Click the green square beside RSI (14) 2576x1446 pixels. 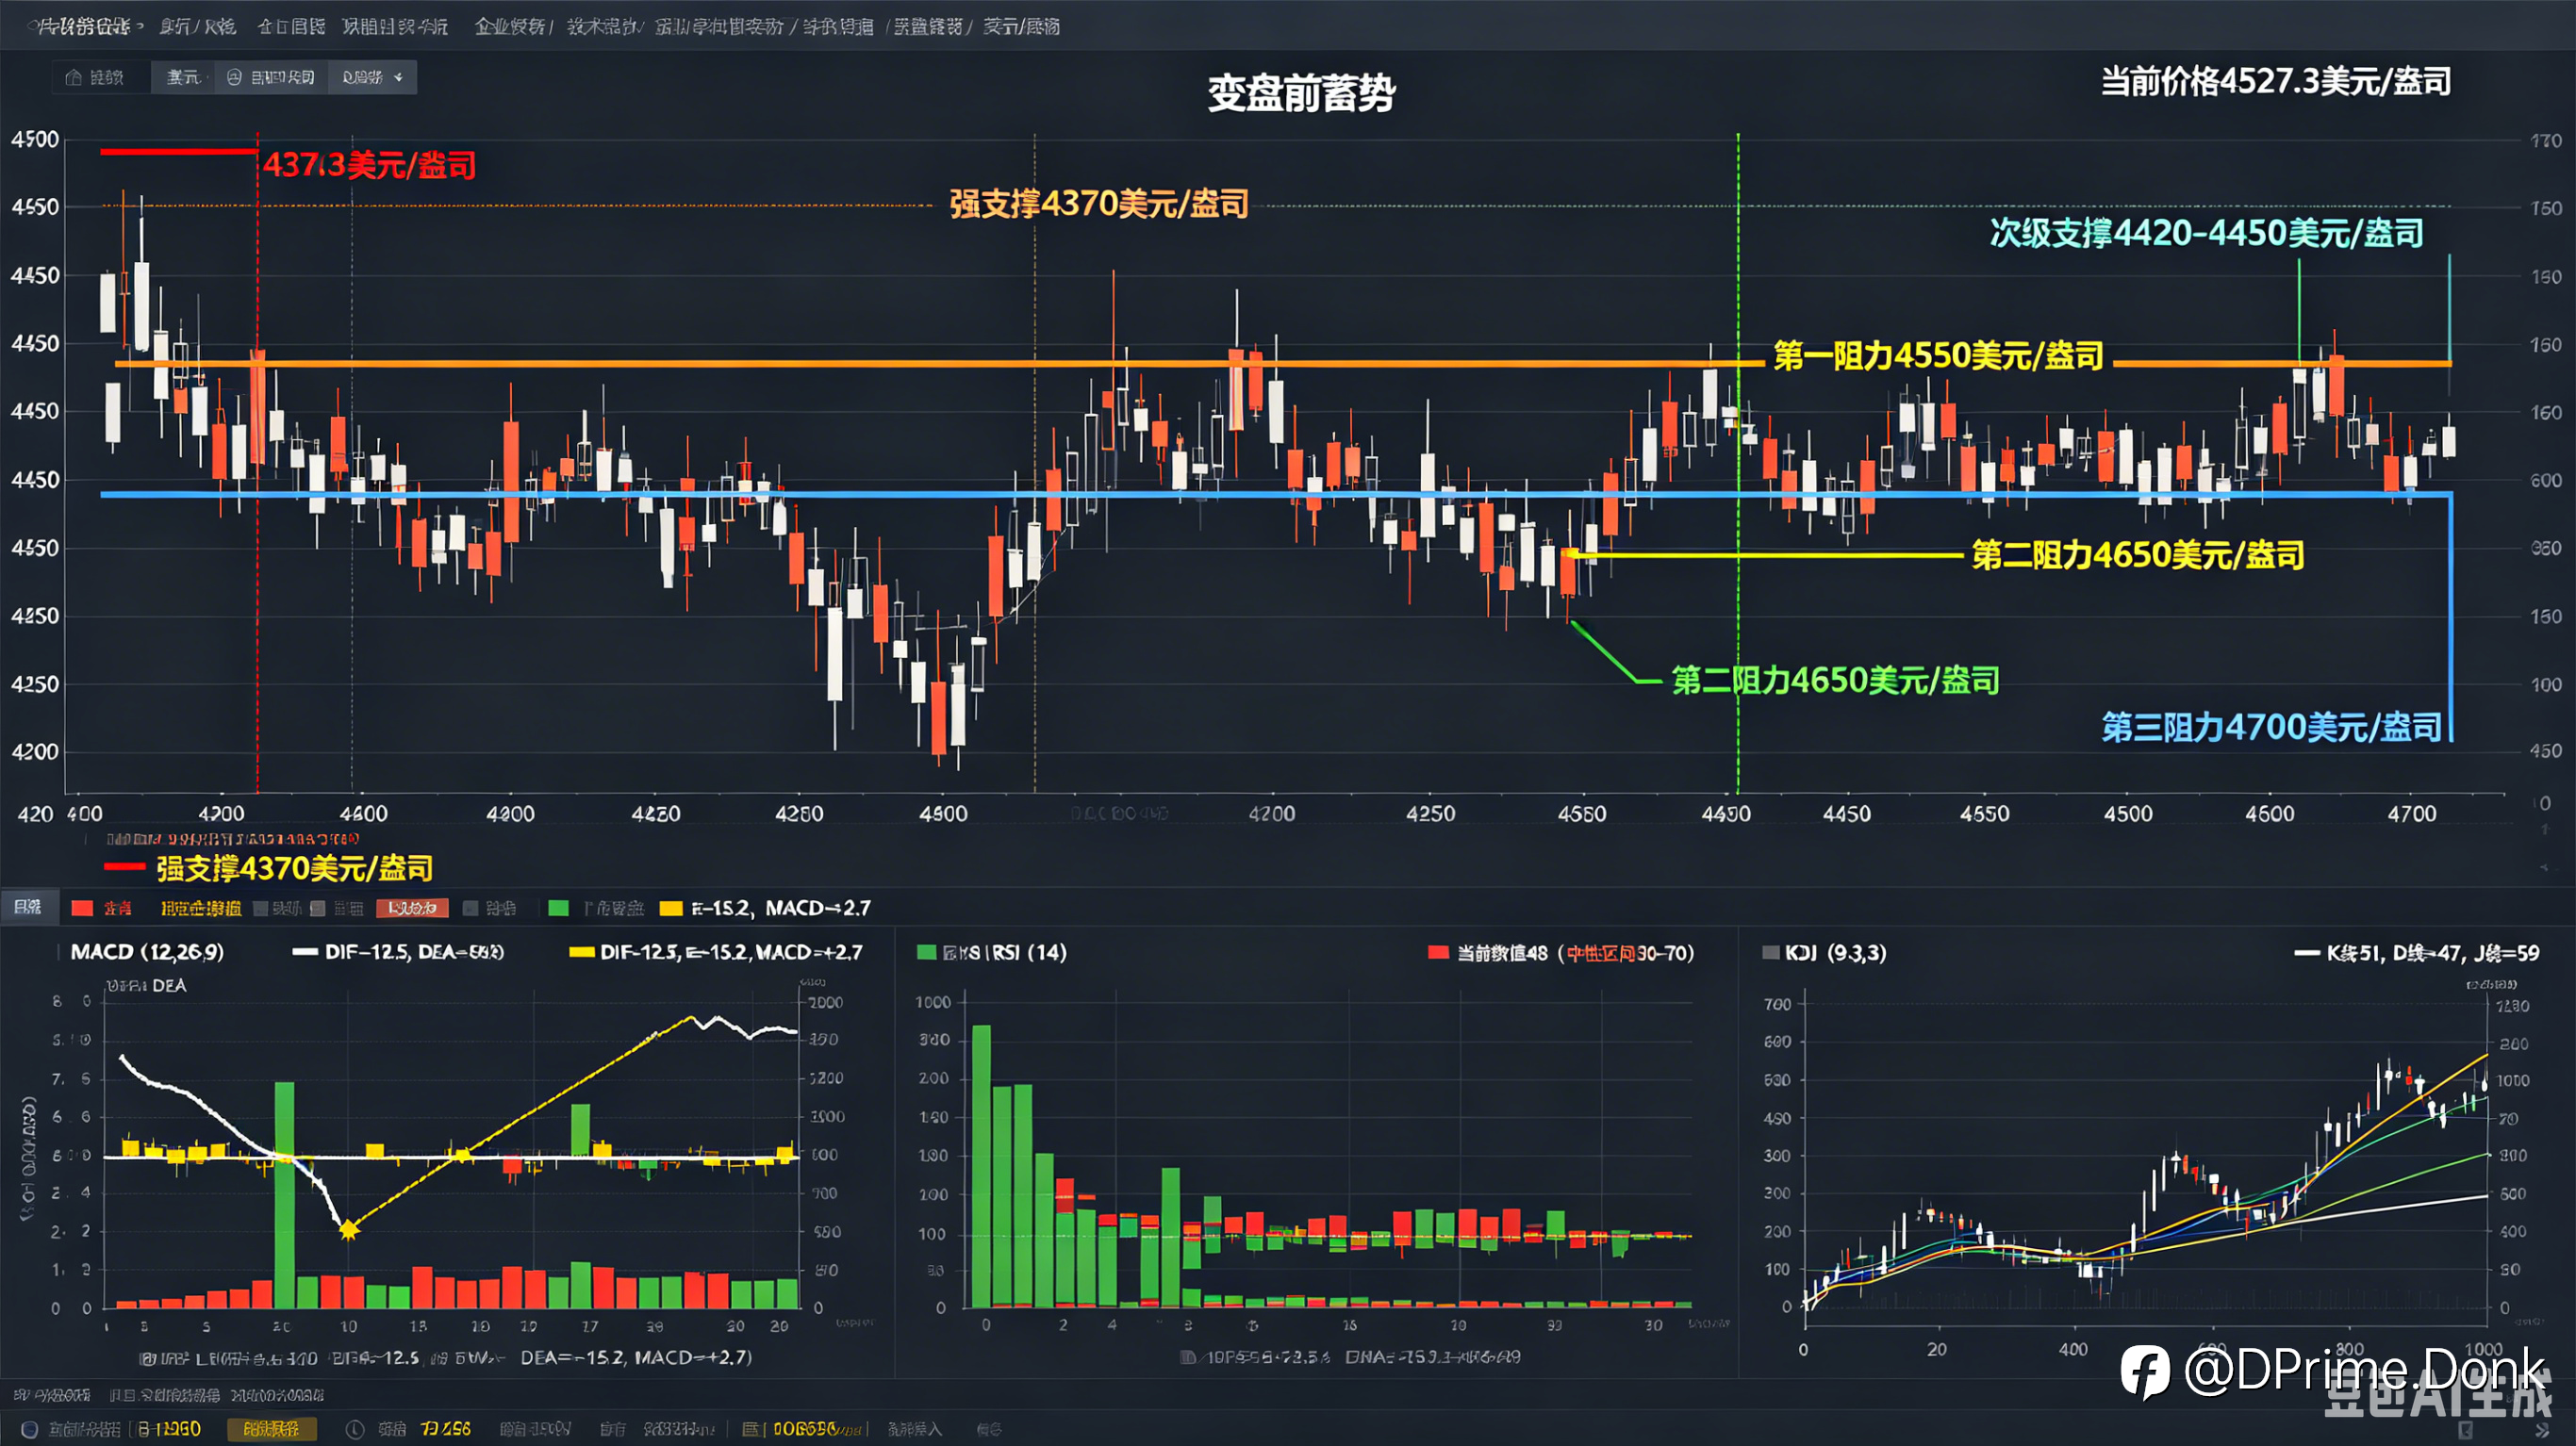926,952
